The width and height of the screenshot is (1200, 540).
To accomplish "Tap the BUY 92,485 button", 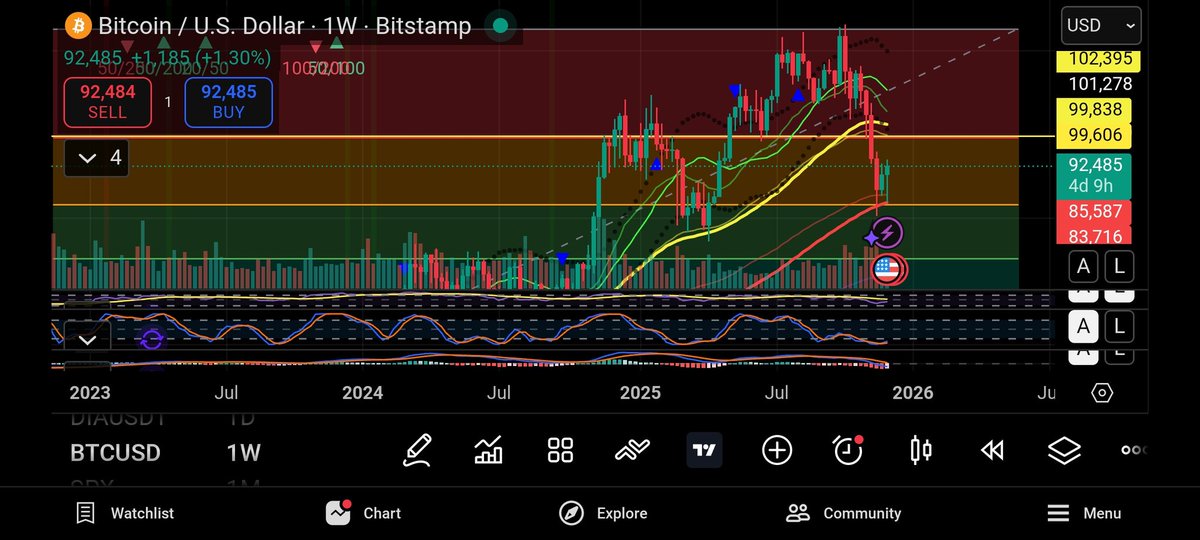I will click(228, 102).
